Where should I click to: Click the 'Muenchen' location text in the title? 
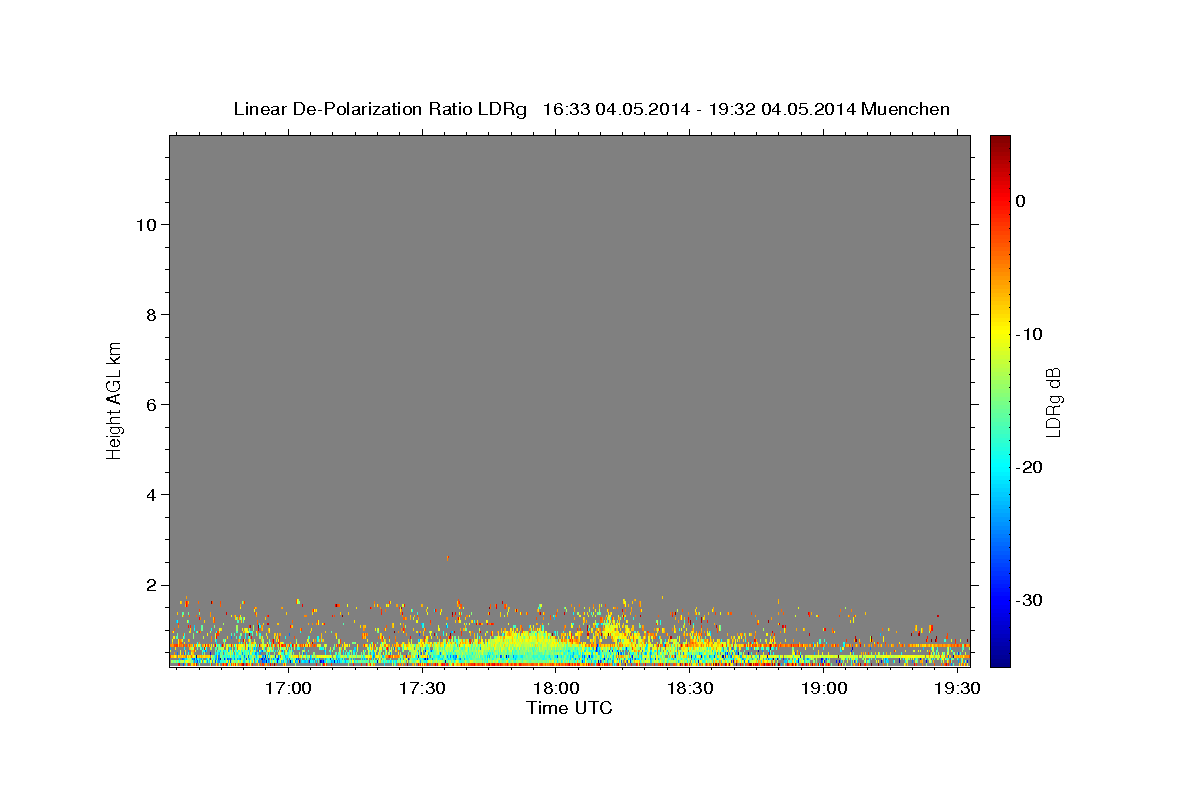coord(905,109)
